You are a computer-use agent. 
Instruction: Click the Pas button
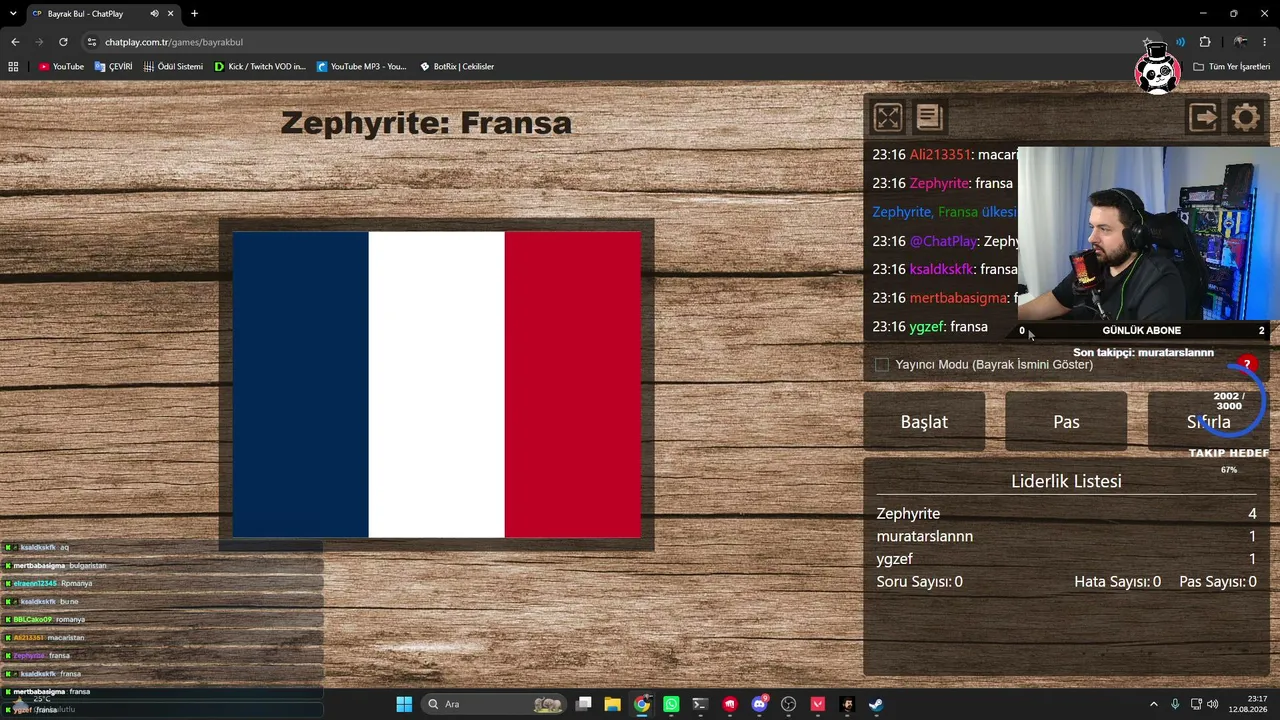pos(1066,422)
